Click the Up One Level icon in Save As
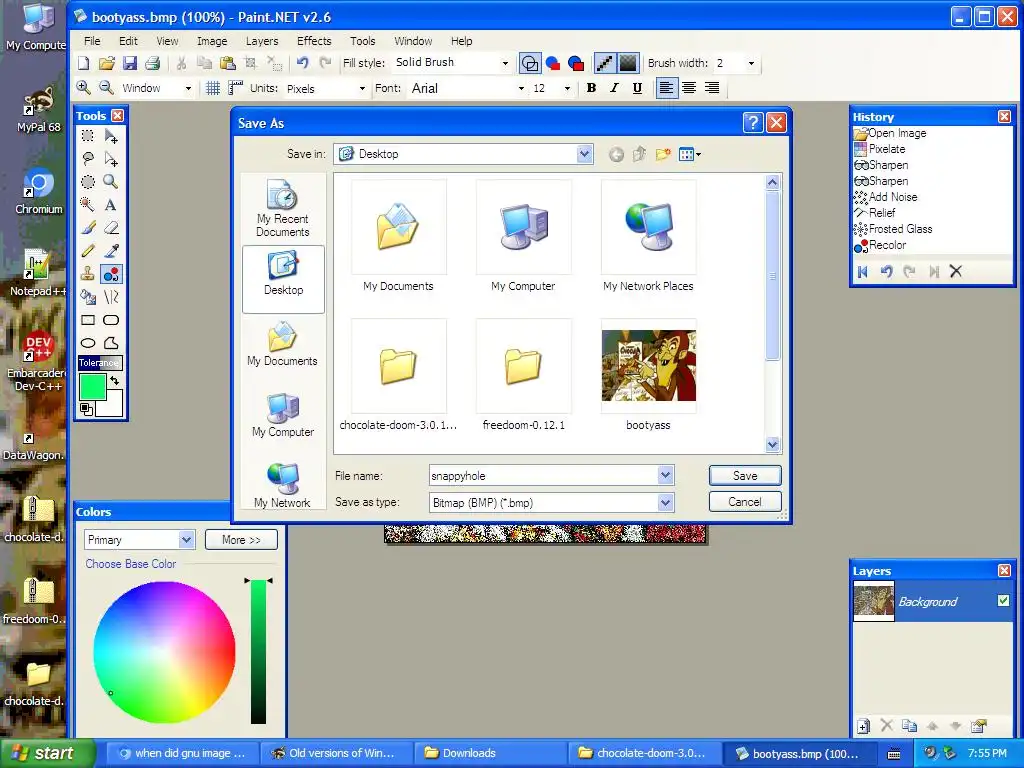Viewport: 1024px width, 768px height. coord(639,154)
